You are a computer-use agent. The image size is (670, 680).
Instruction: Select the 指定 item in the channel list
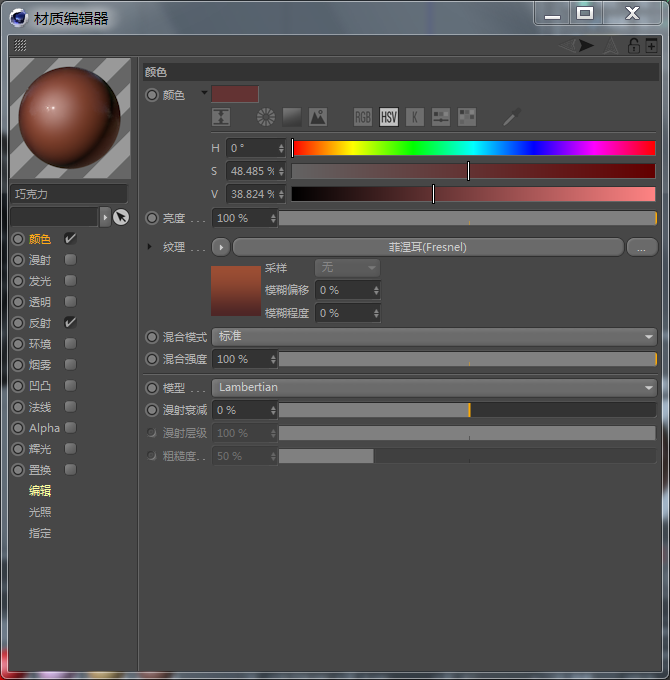pyautogui.click(x=40, y=533)
